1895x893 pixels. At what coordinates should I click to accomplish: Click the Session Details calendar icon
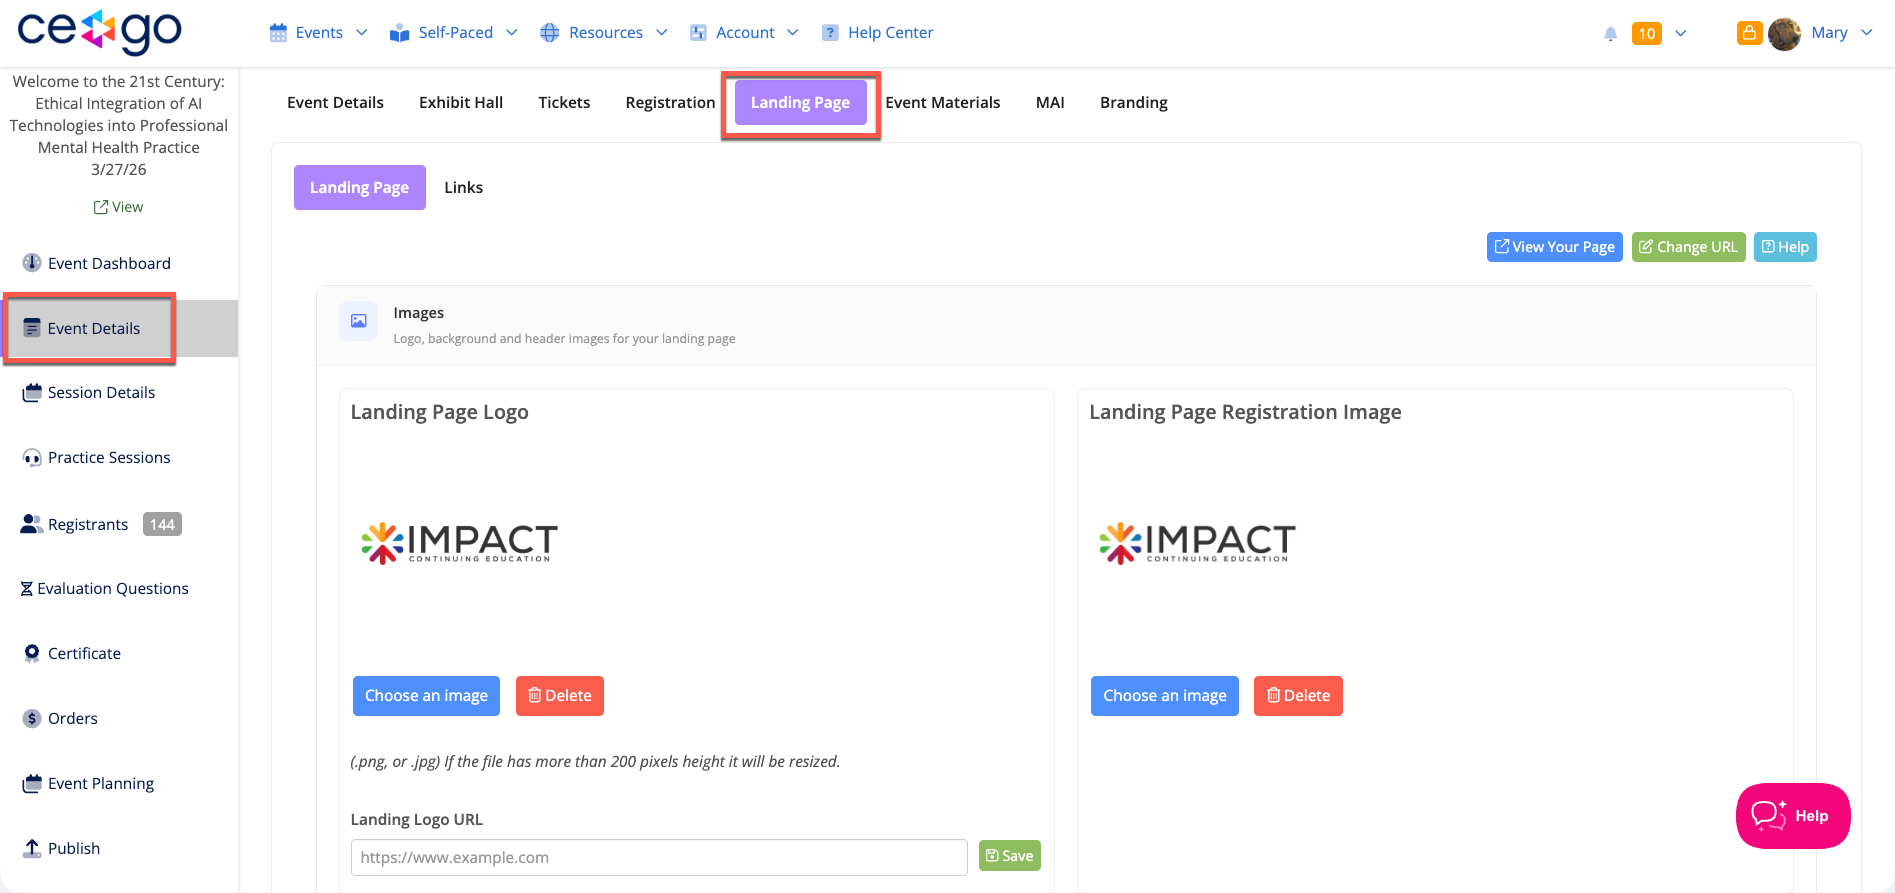[x=32, y=392]
